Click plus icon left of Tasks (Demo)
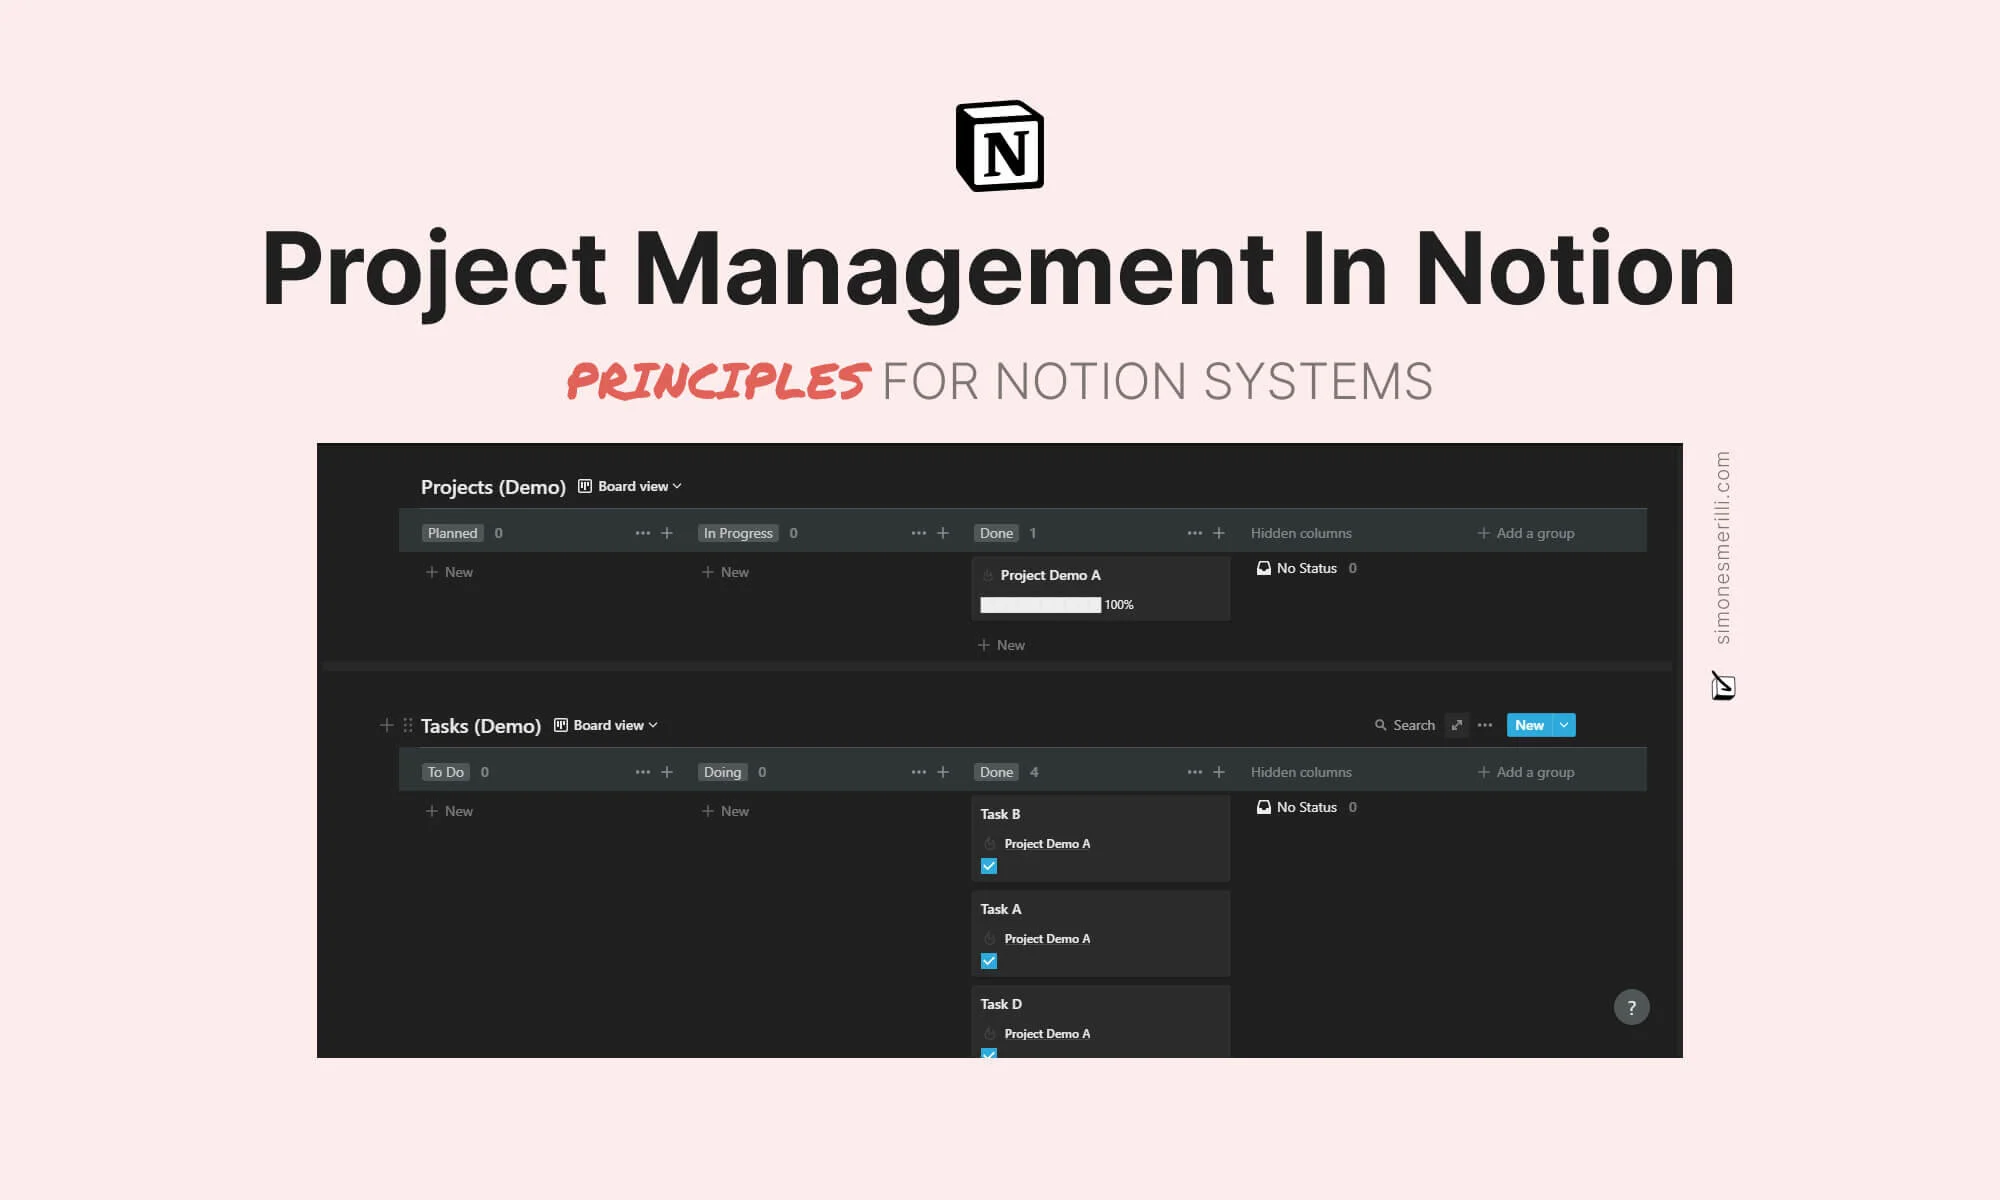Viewport: 2000px width, 1200px height. [386, 725]
